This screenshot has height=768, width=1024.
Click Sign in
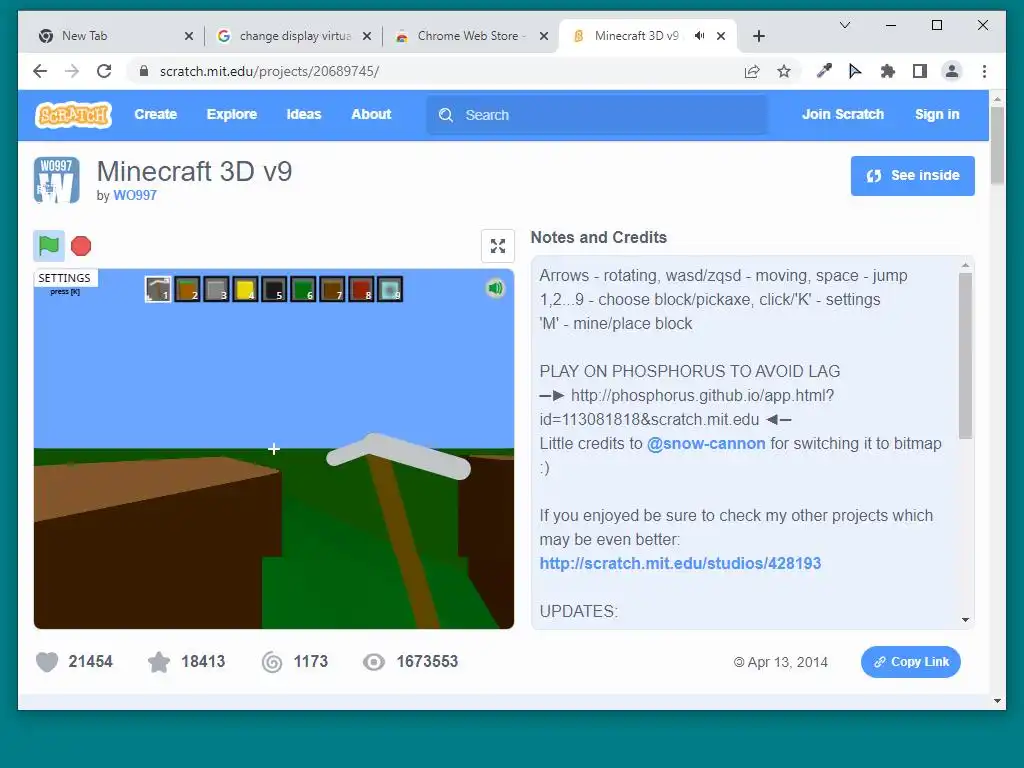tap(937, 114)
